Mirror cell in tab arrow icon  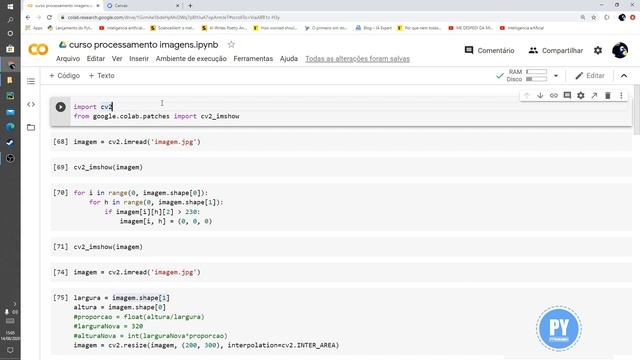tap(594, 96)
